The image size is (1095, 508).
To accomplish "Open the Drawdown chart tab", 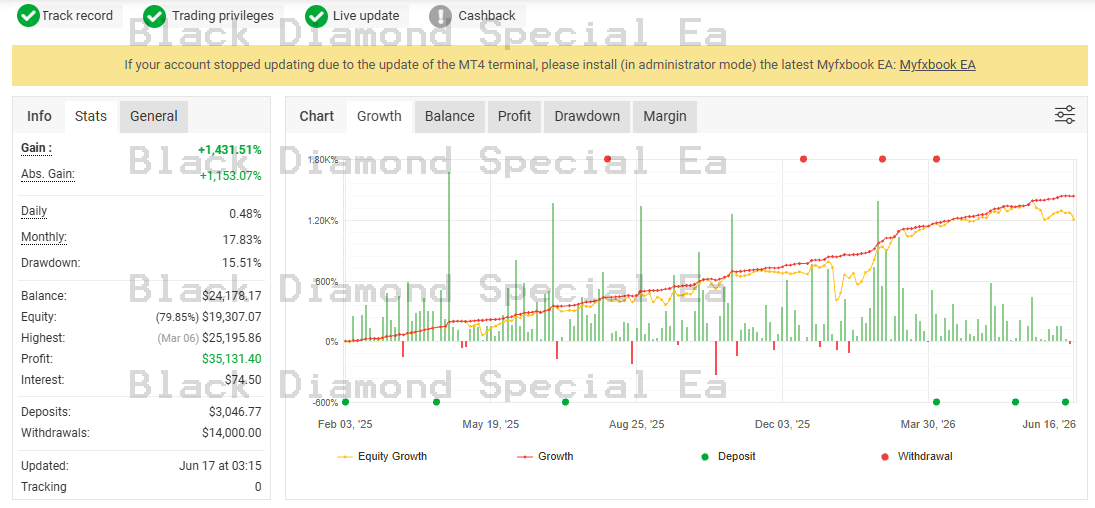I will tap(587, 116).
